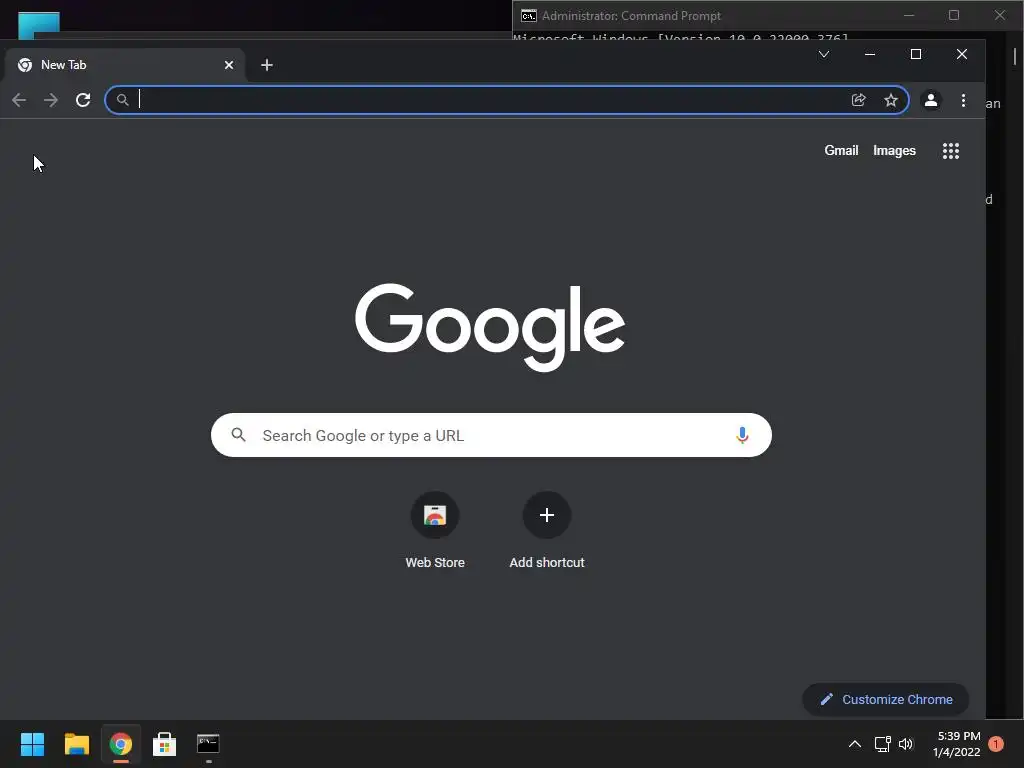The image size is (1024, 768).
Task: Open the Google apps grid
Action: tap(951, 151)
